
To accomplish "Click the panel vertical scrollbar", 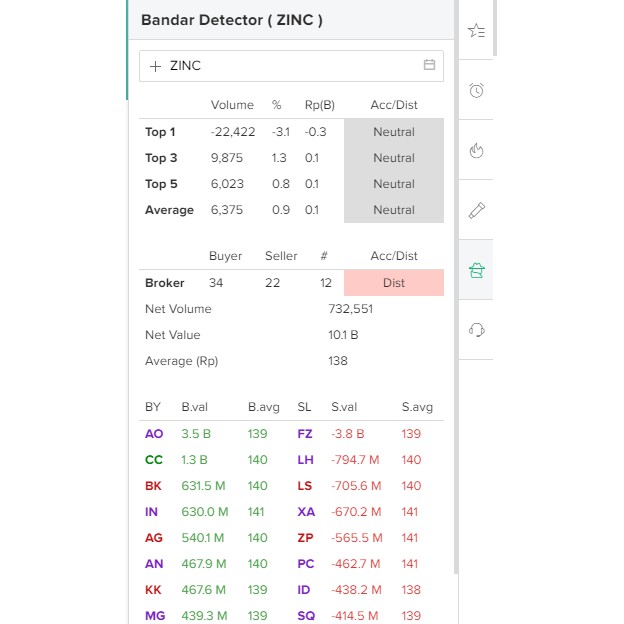I will click(456, 287).
